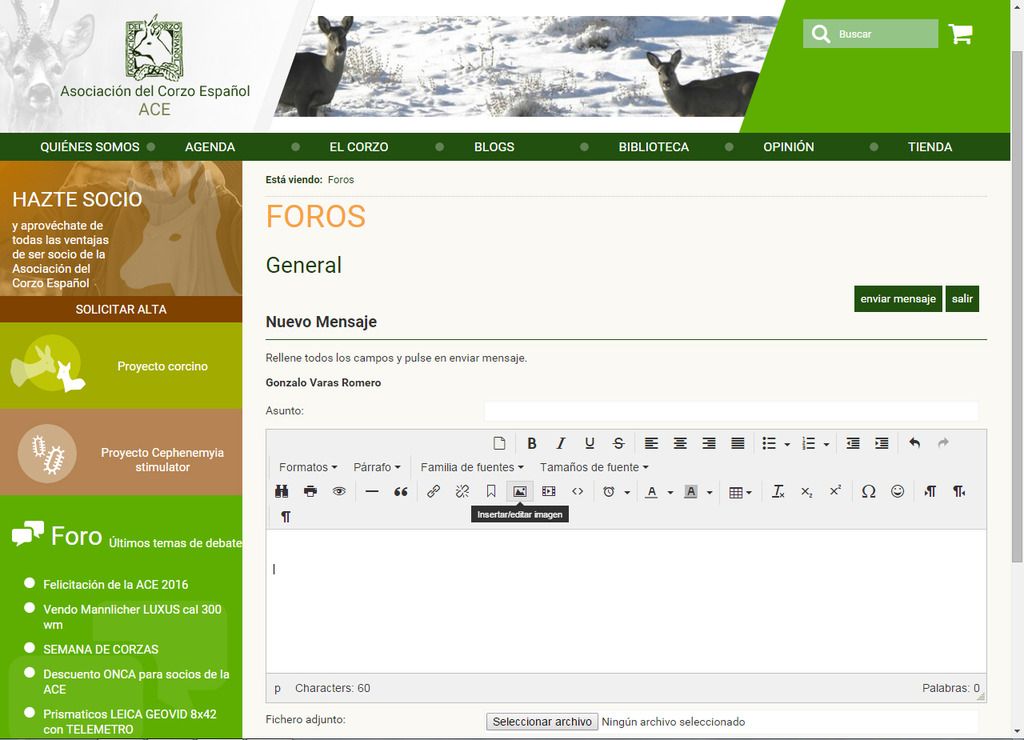Open the BIBLIOTECA menu item
The image size is (1024, 740).
point(653,147)
